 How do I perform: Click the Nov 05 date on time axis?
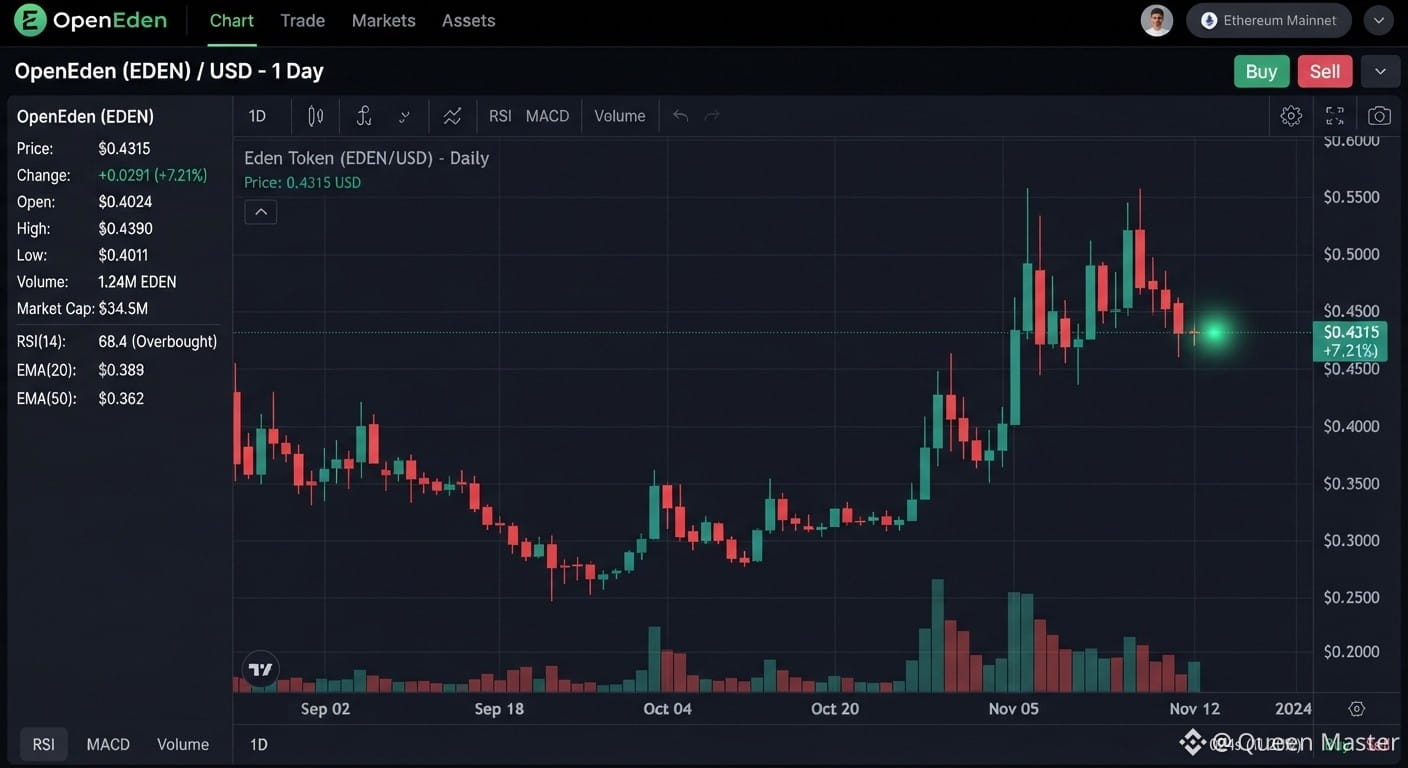point(1014,709)
